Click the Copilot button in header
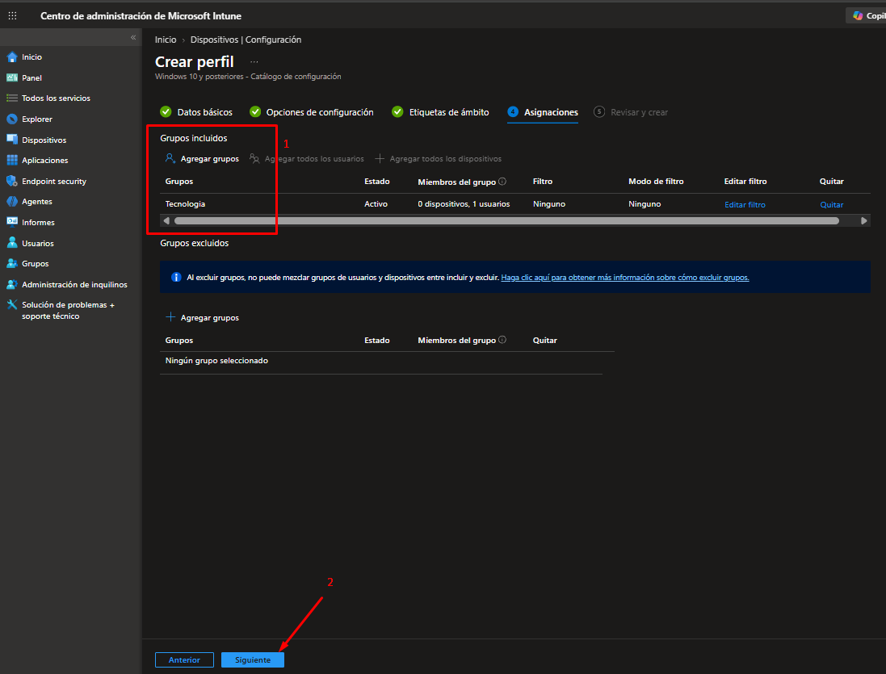The image size is (886, 674). click(x=867, y=16)
